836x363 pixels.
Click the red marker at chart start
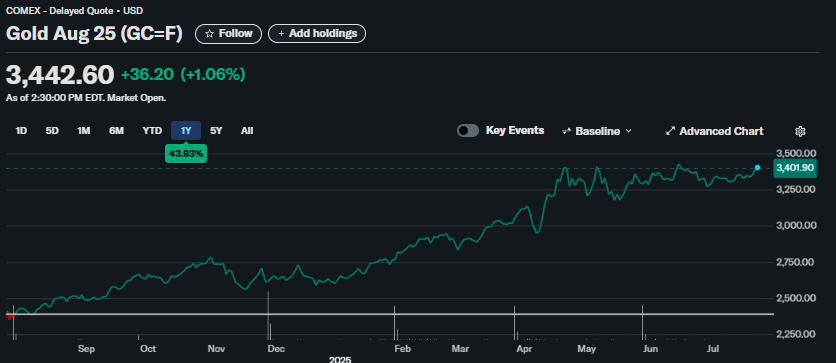click(x=10, y=317)
